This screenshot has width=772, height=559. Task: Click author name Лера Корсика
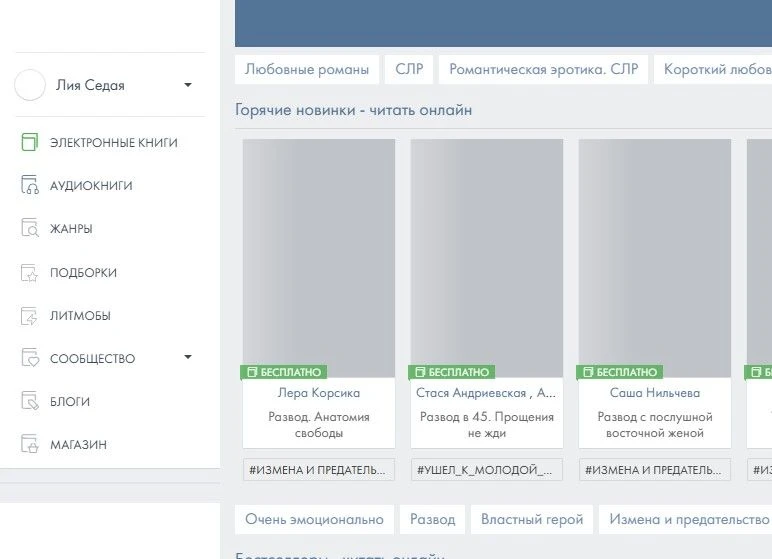319,393
